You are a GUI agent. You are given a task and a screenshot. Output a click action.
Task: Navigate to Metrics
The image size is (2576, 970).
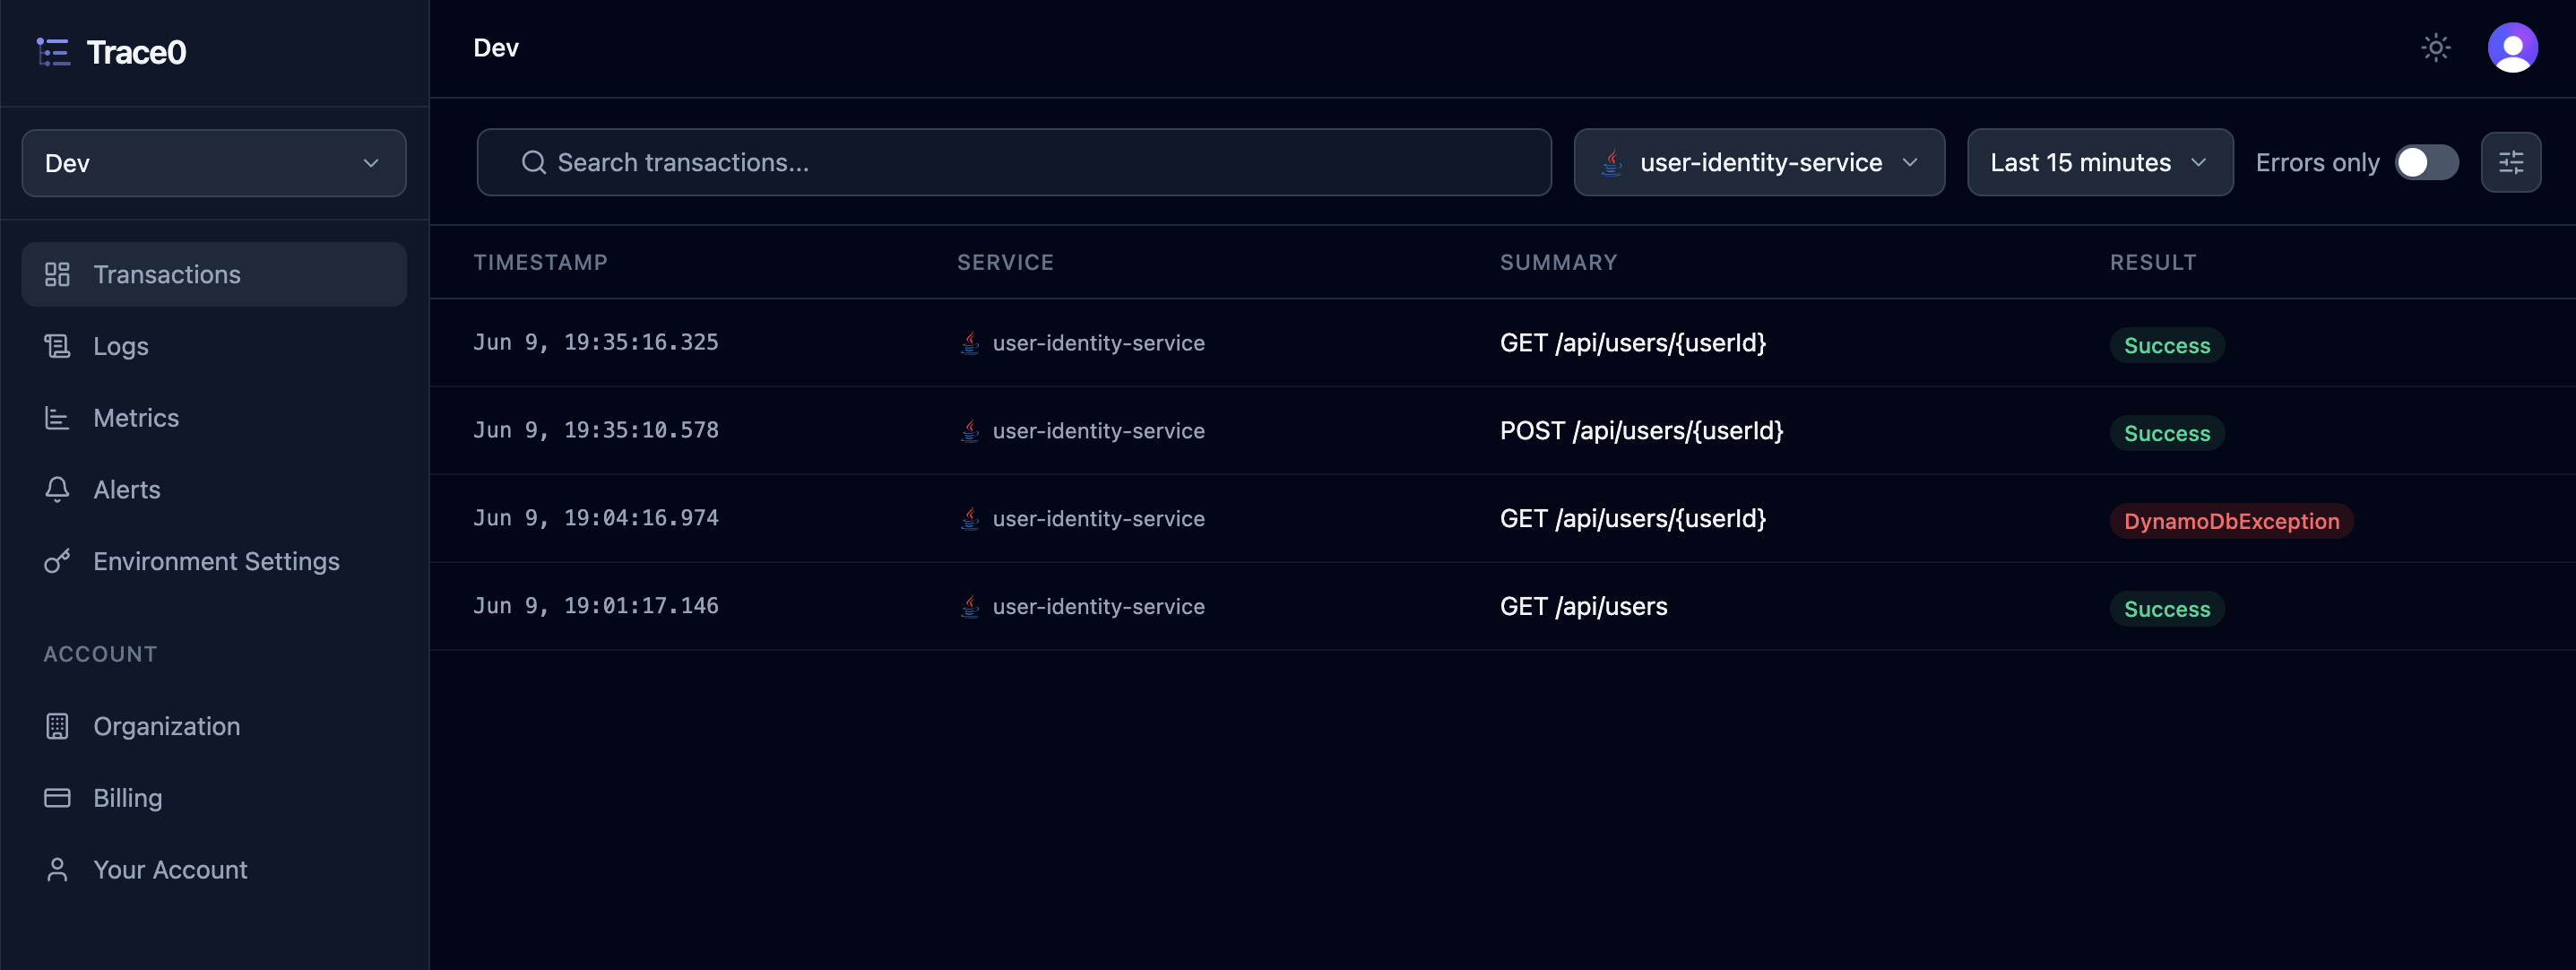[214, 418]
